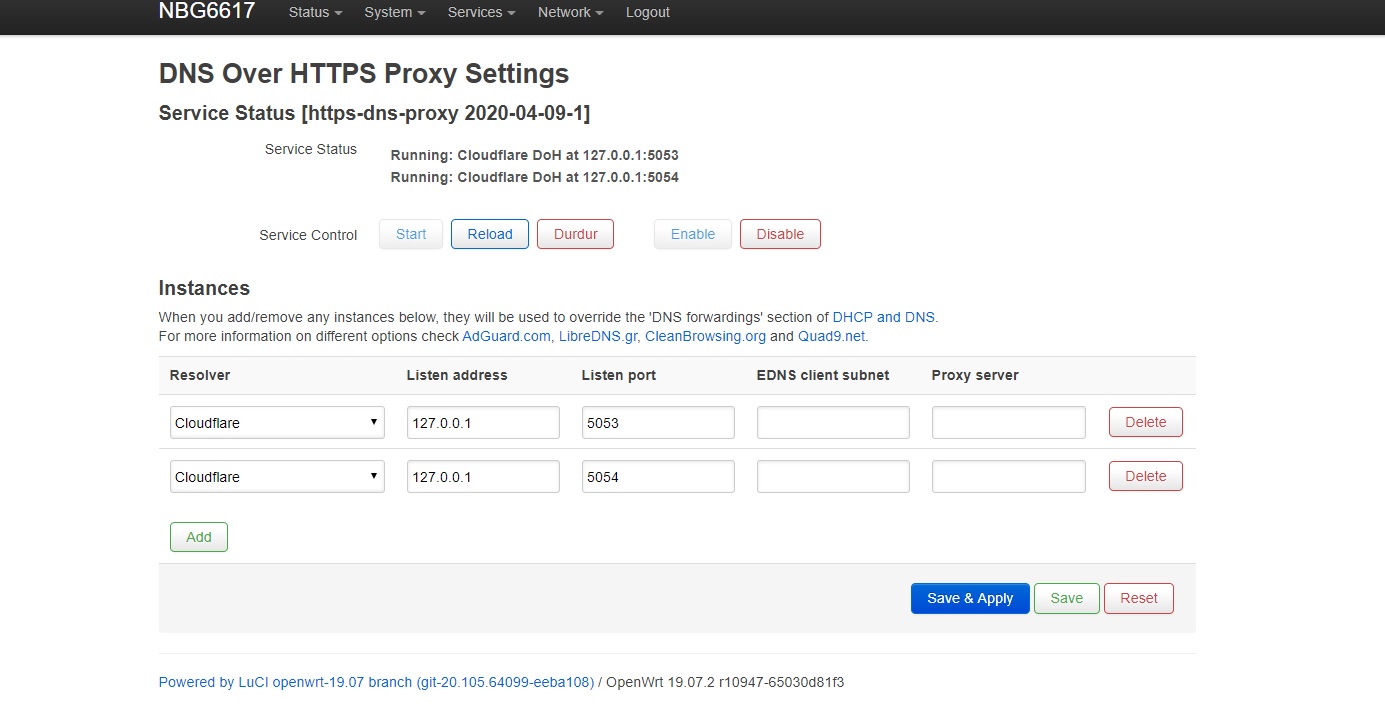The width and height of the screenshot is (1385, 718).
Task: Click the Durdur stop button
Action: point(576,234)
